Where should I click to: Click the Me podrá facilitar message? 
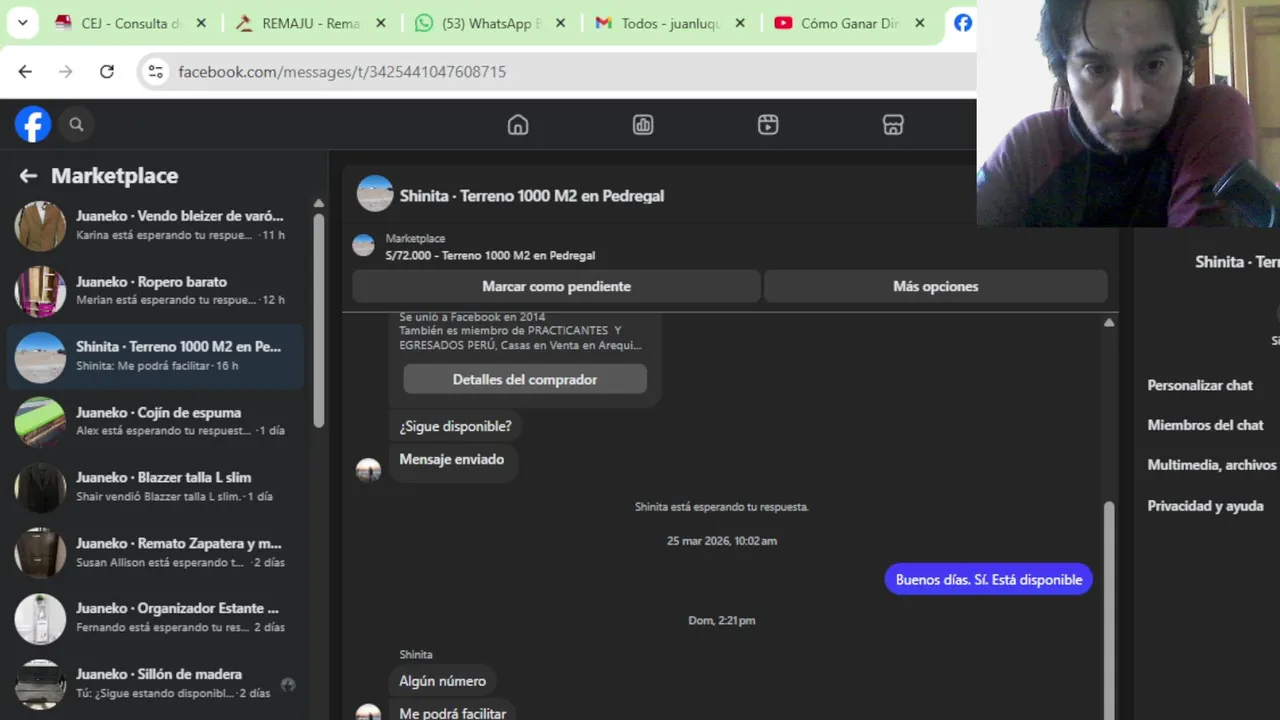(x=452, y=712)
